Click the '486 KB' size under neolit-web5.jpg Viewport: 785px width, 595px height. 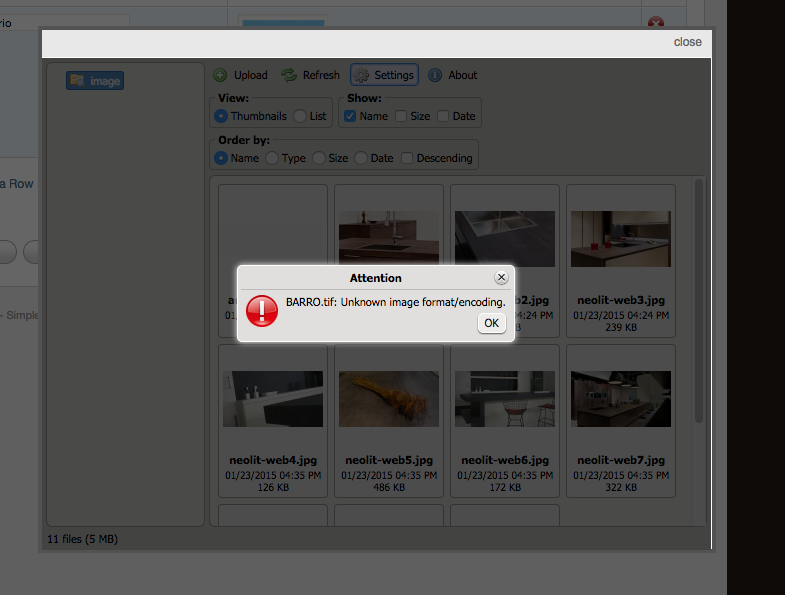[x=389, y=487]
